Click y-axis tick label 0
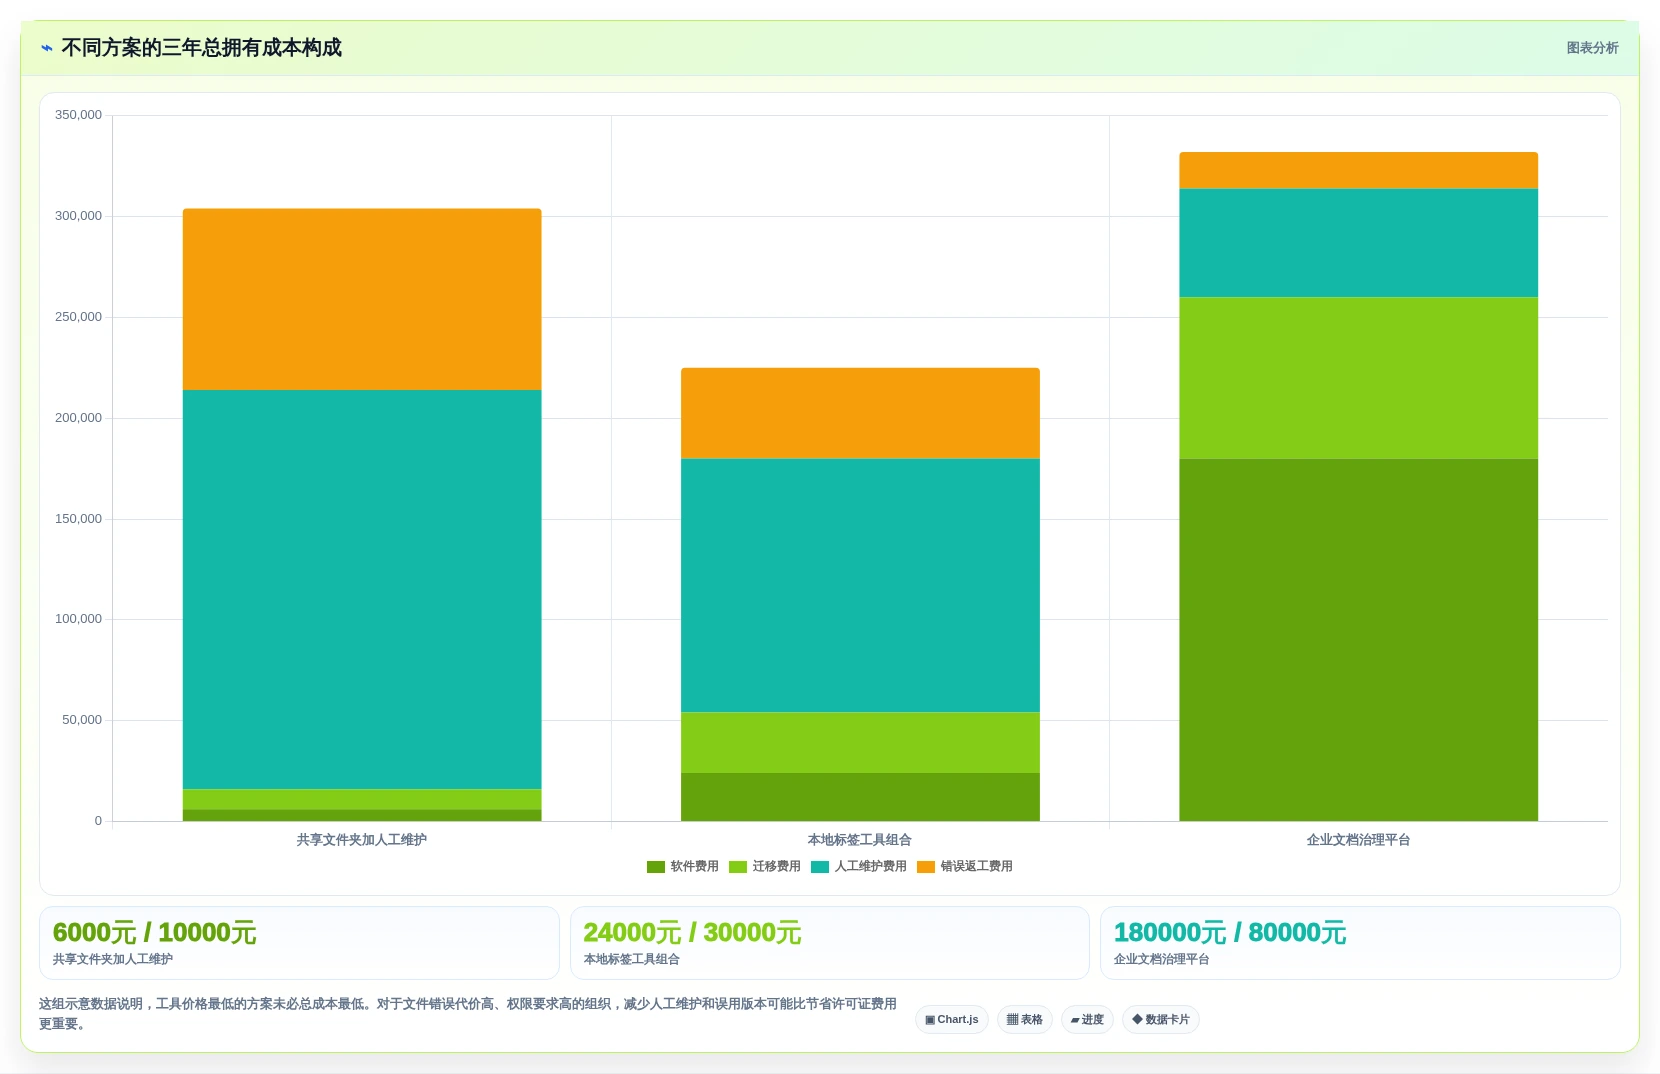The image size is (1660, 1074). pyautogui.click(x=98, y=821)
